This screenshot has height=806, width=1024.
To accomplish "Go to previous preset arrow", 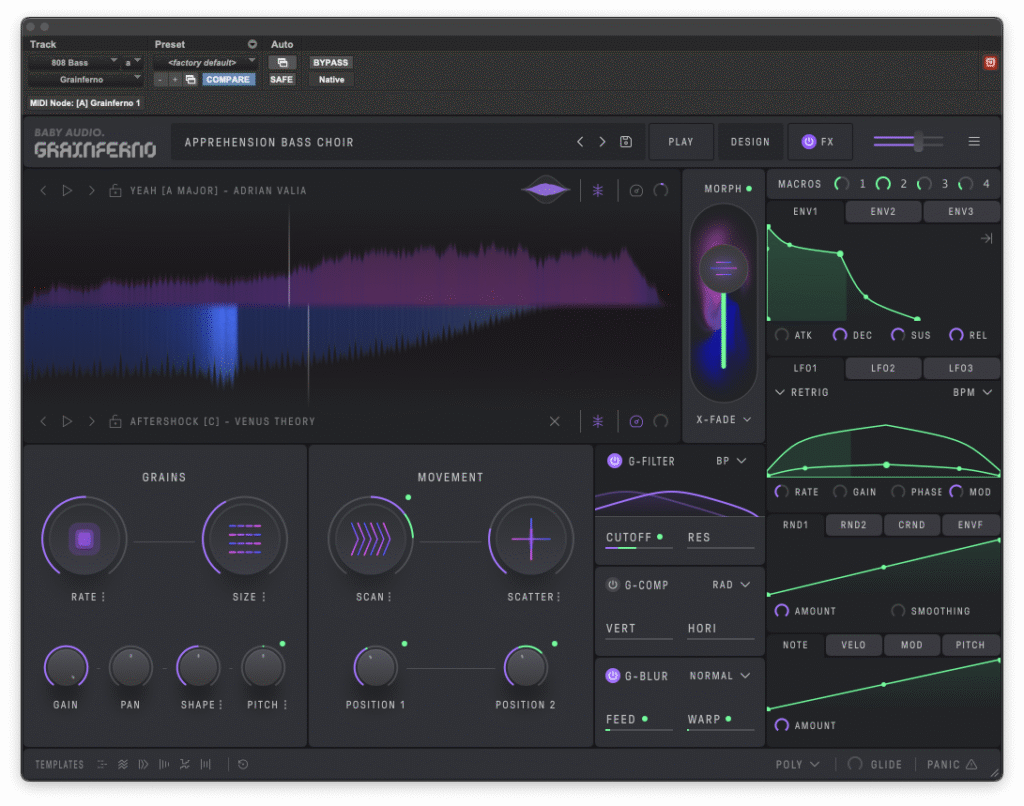I will click(579, 142).
